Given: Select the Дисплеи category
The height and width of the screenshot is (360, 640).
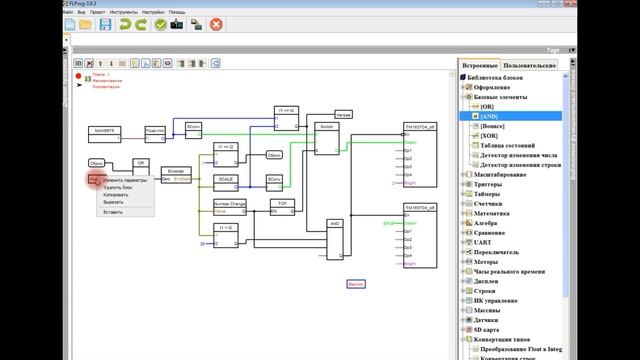Looking at the screenshot, I should 486,282.
